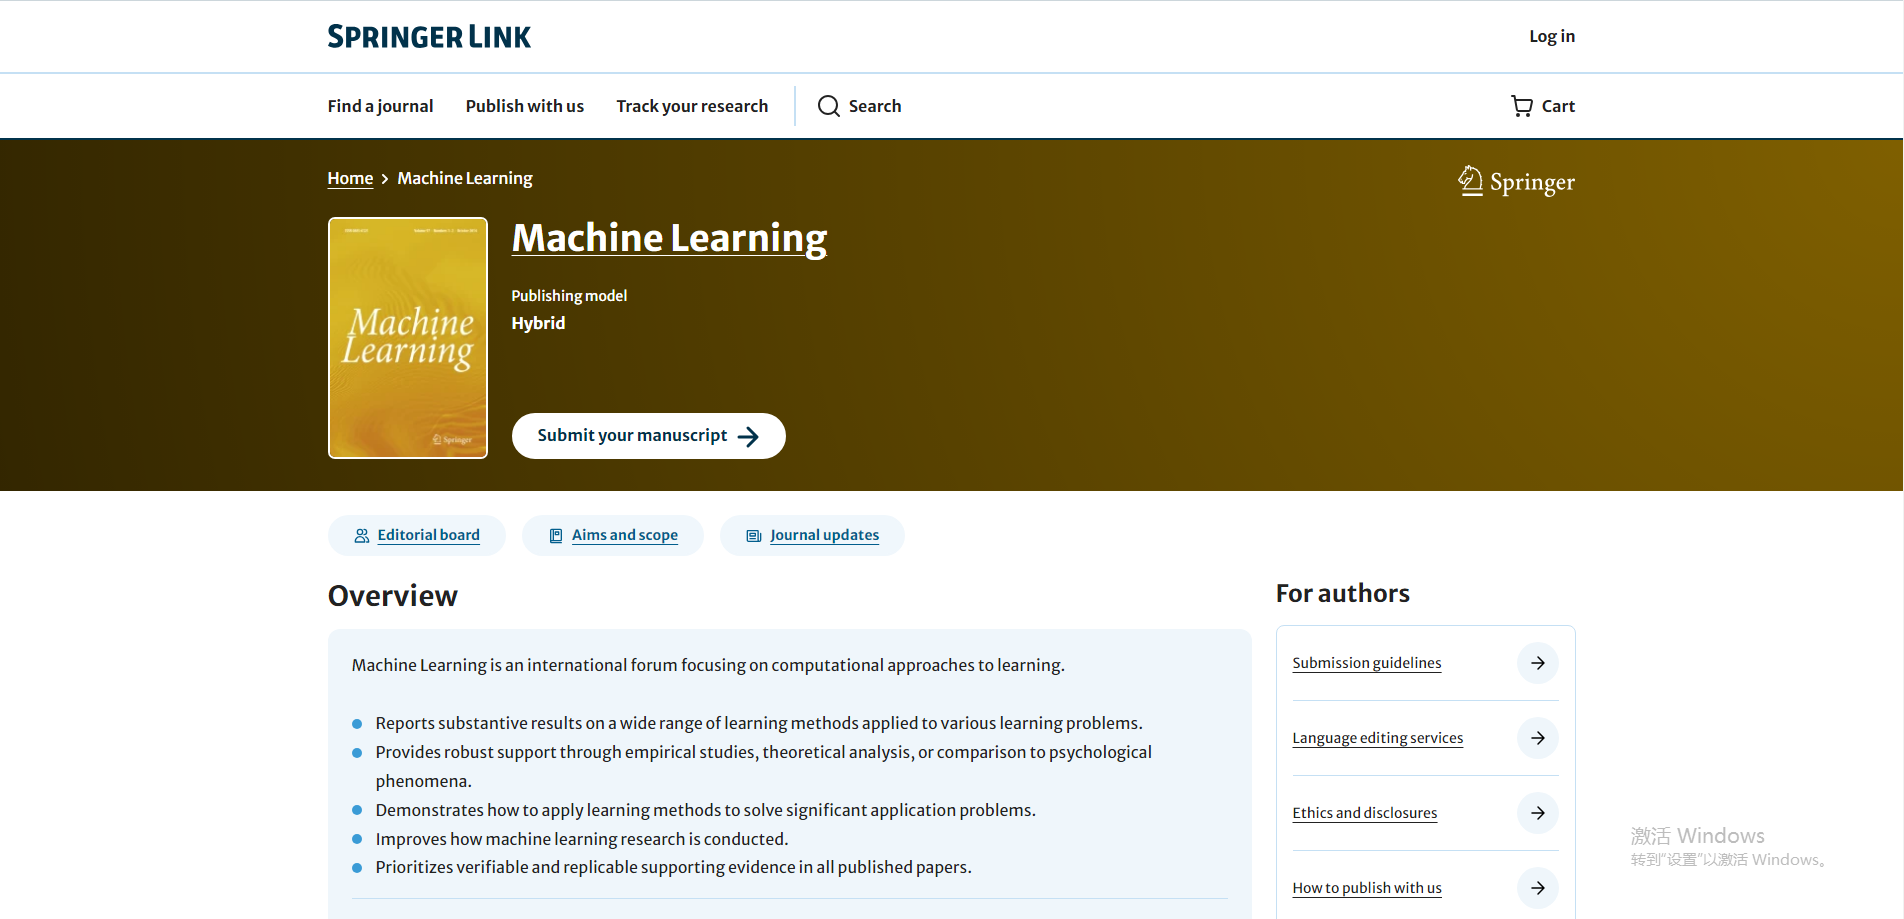Click the Machine Learning breadcrumb text
The width and height of the screenshot is (1904, 919).
tap(465, 178)
